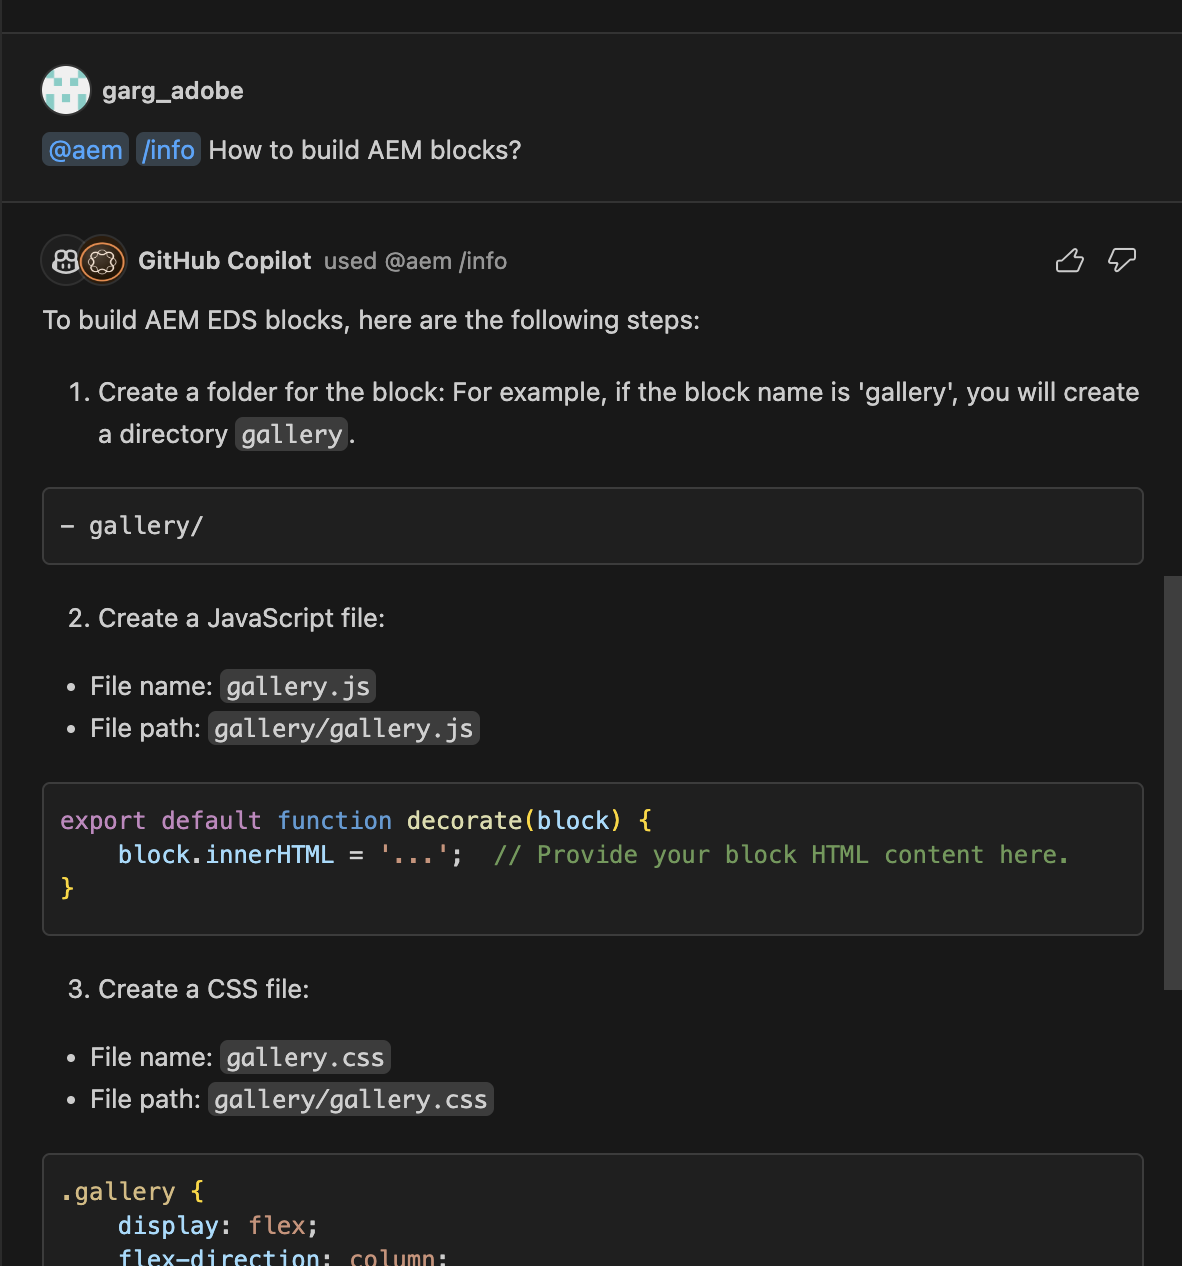Click the garg_adobe user avatar
This screenshot has height=1266, width=1182.
click(x=66, y=91)
